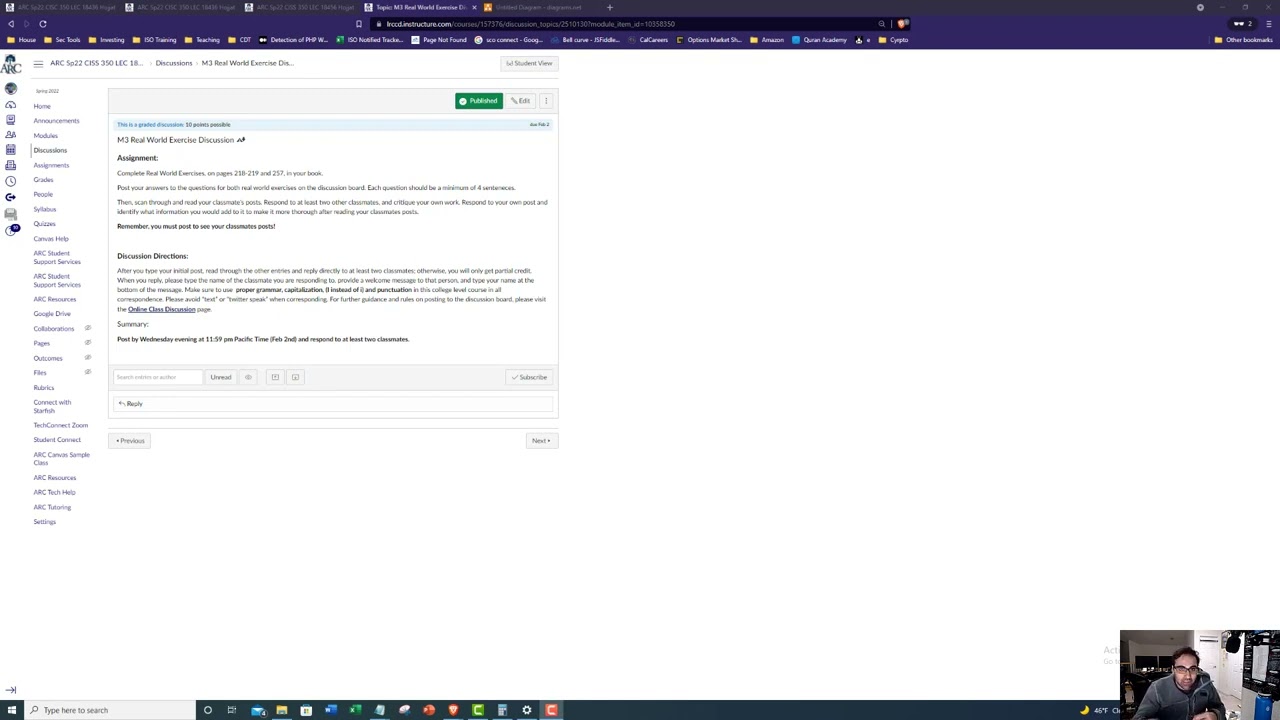Click into Search entries or author field

point(157,377)
